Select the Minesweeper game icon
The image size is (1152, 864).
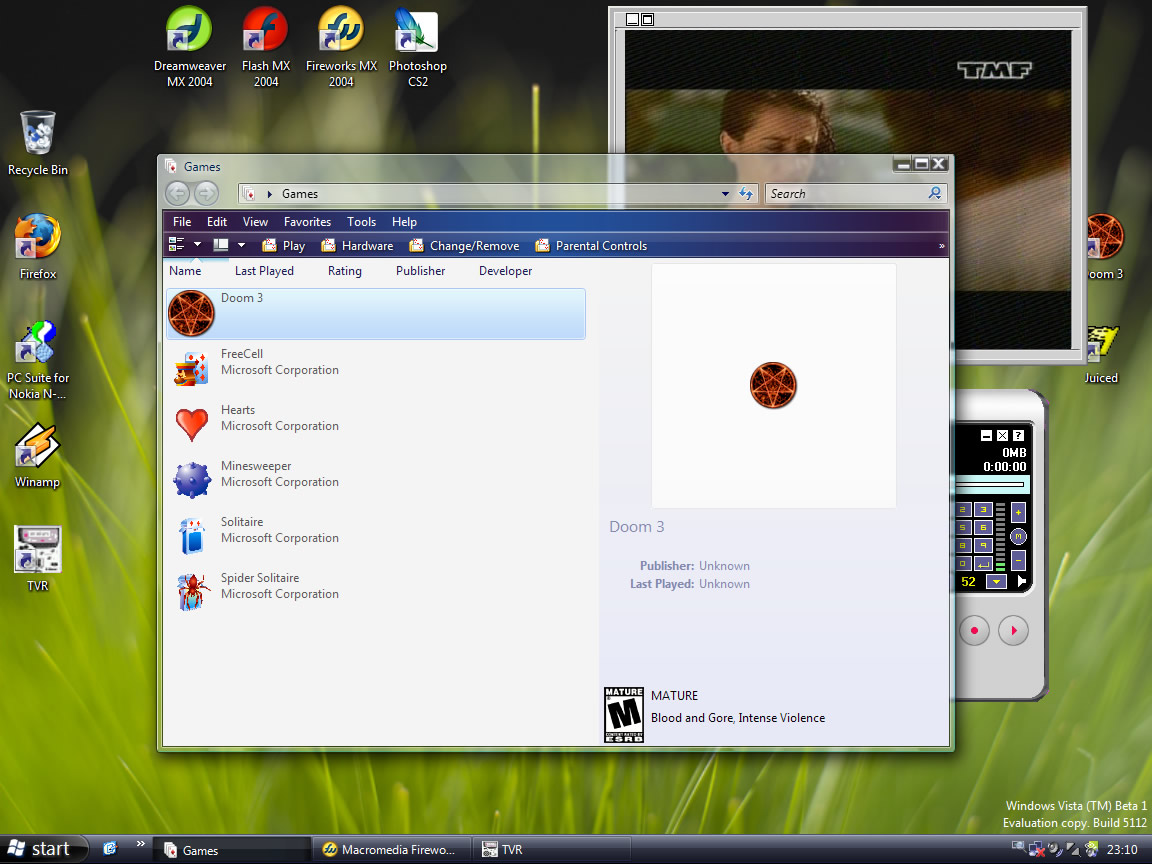(191, 481)
